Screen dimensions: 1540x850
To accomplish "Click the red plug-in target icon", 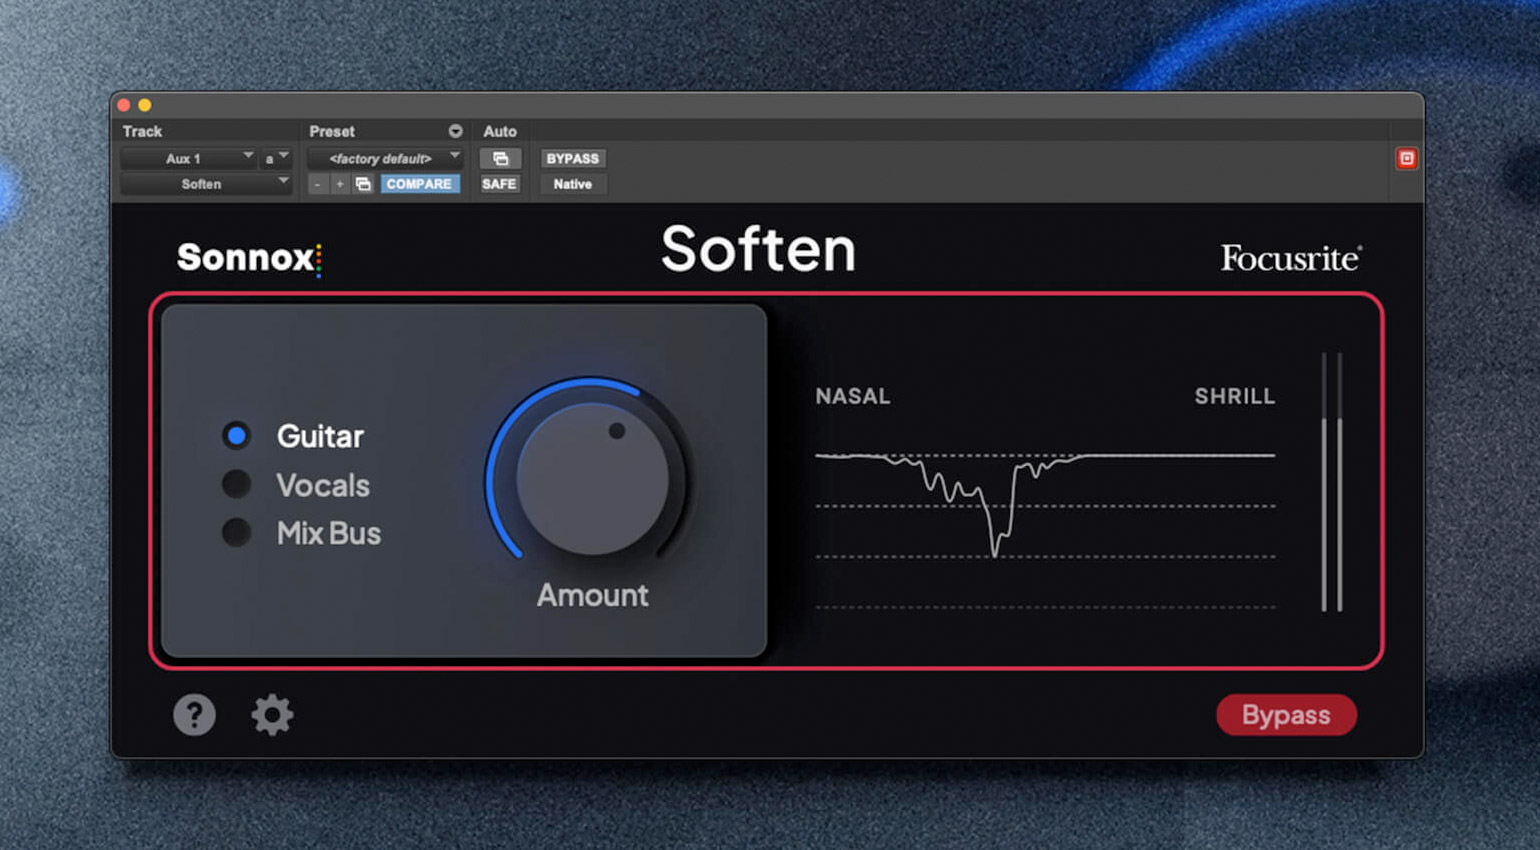I will point(1408,158).
